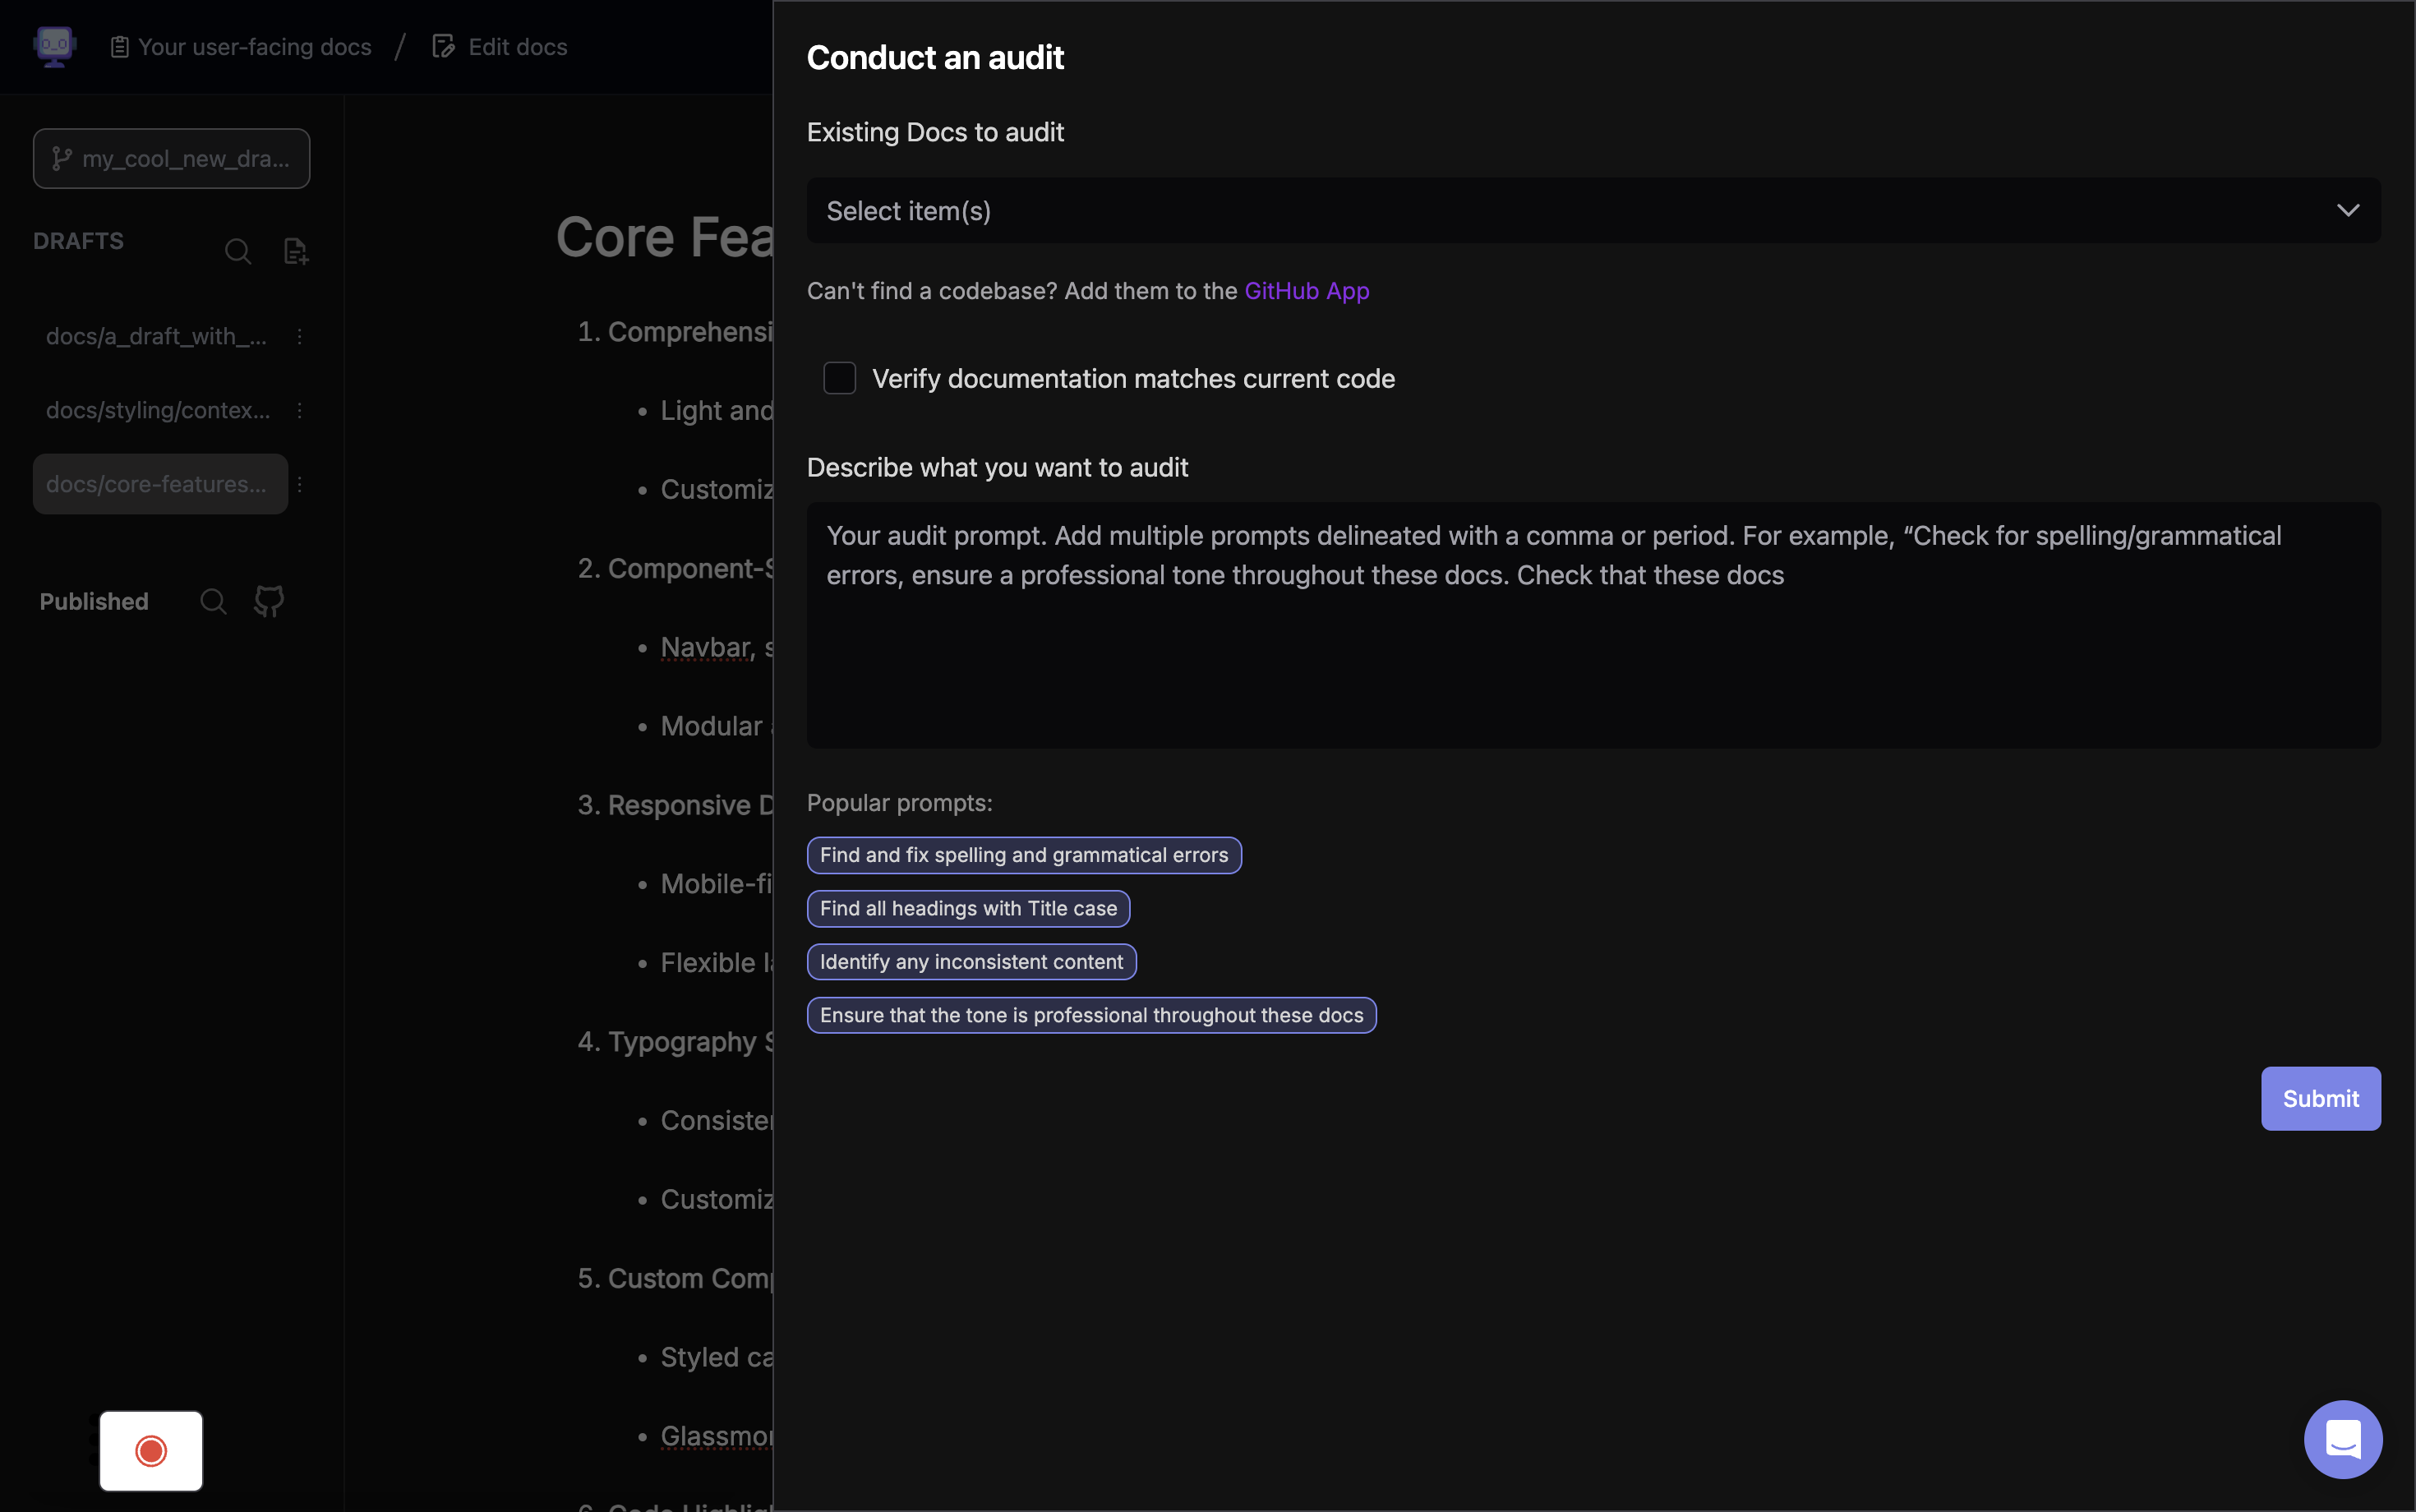Viewport: 2416px width, 1512px height.
Task: Click the dropdown chevron in Existing Docs field
Action: pos(2347,211)
